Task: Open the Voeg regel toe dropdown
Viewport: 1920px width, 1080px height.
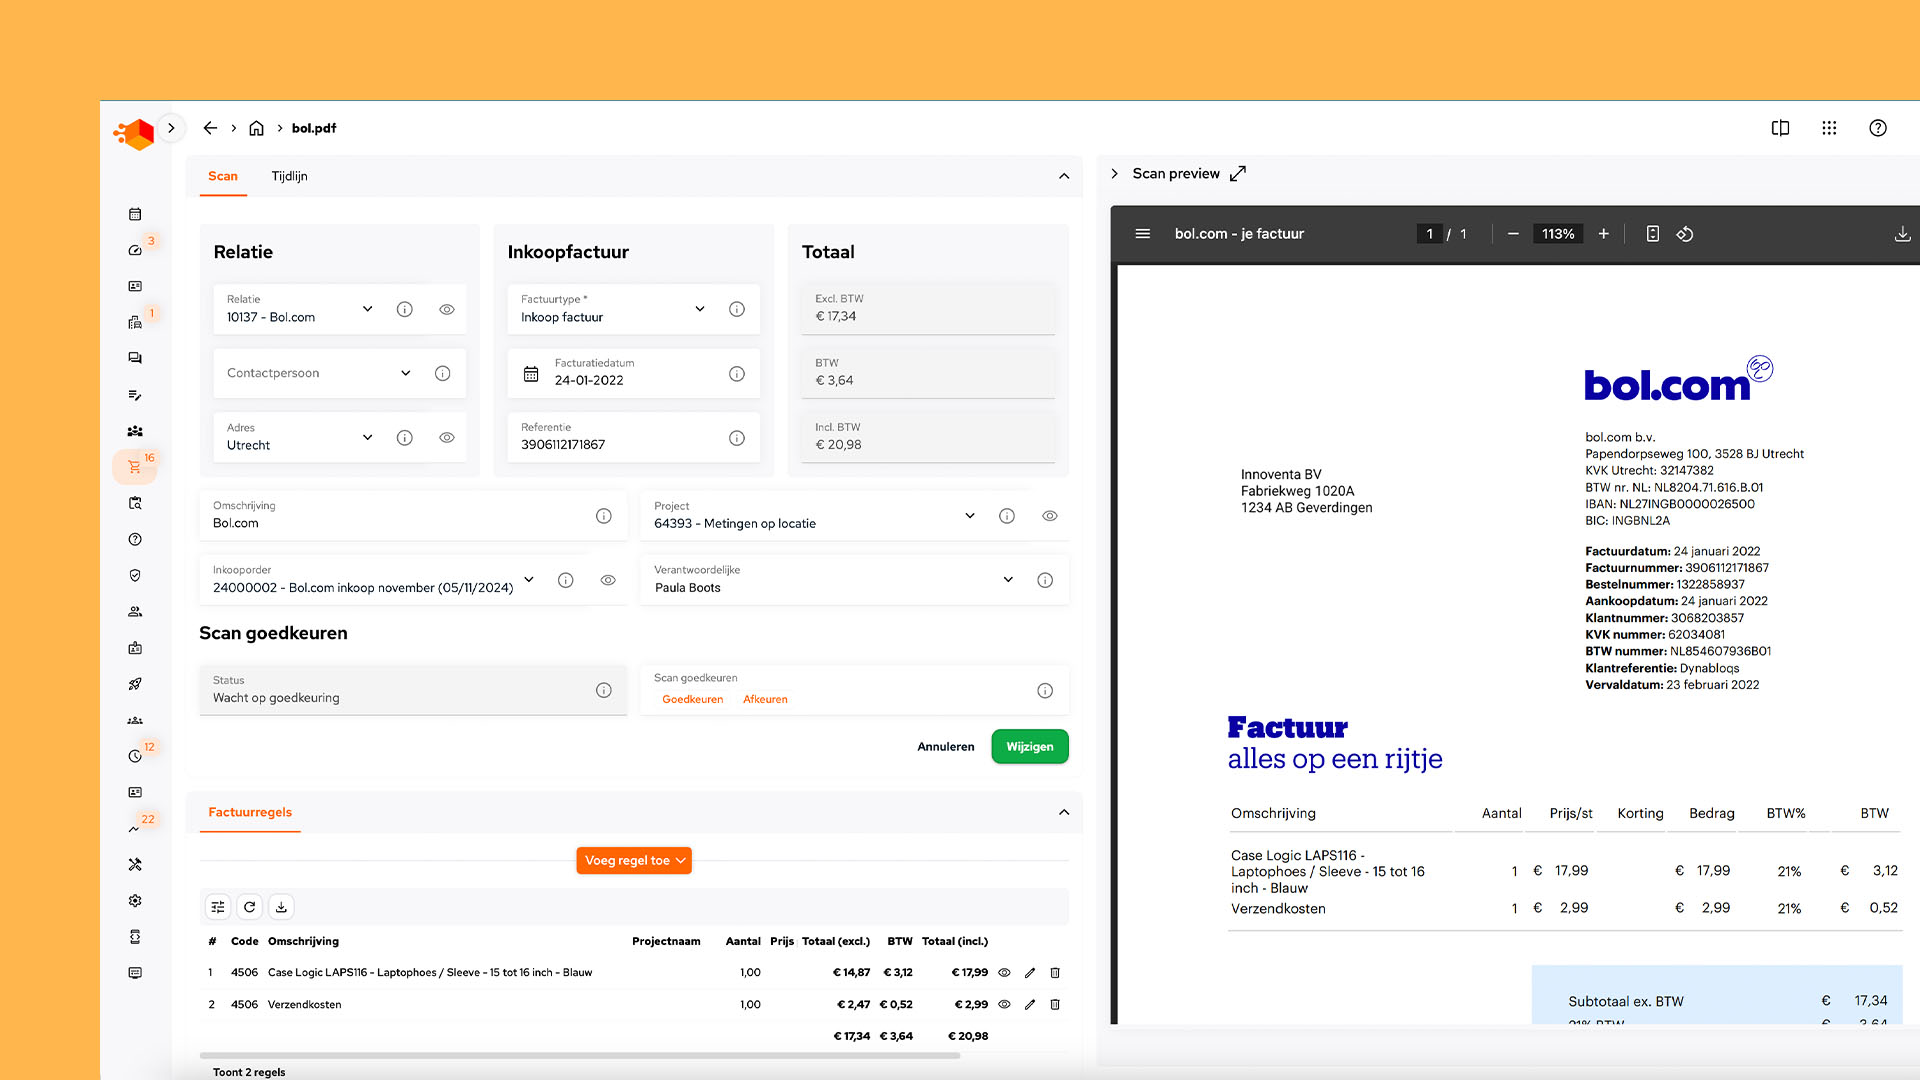Action: (634, 861)
